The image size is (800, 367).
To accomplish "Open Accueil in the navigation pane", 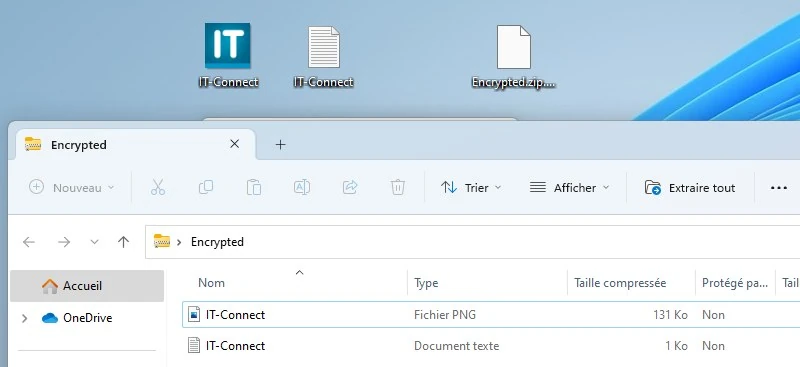I will click(87, 285).
